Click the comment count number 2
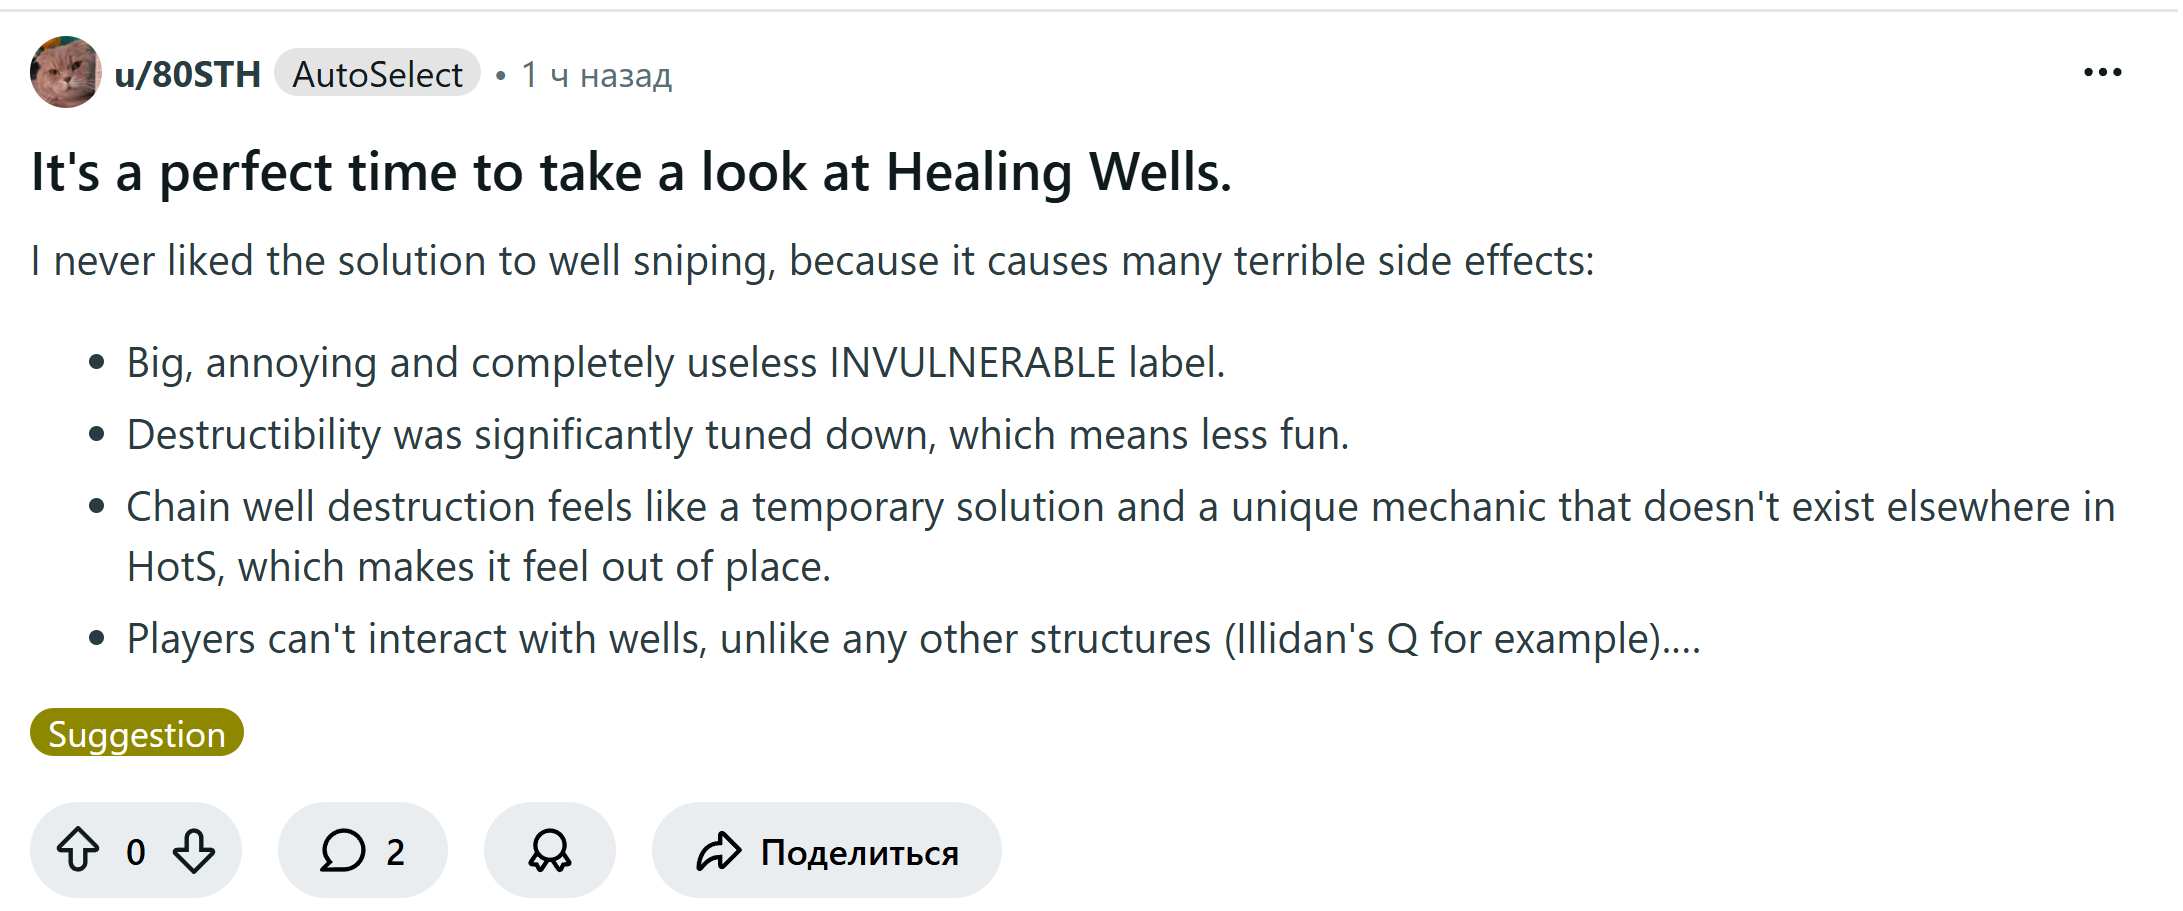Viewport: 2183px width, 911px height. (x=396, y=852)
